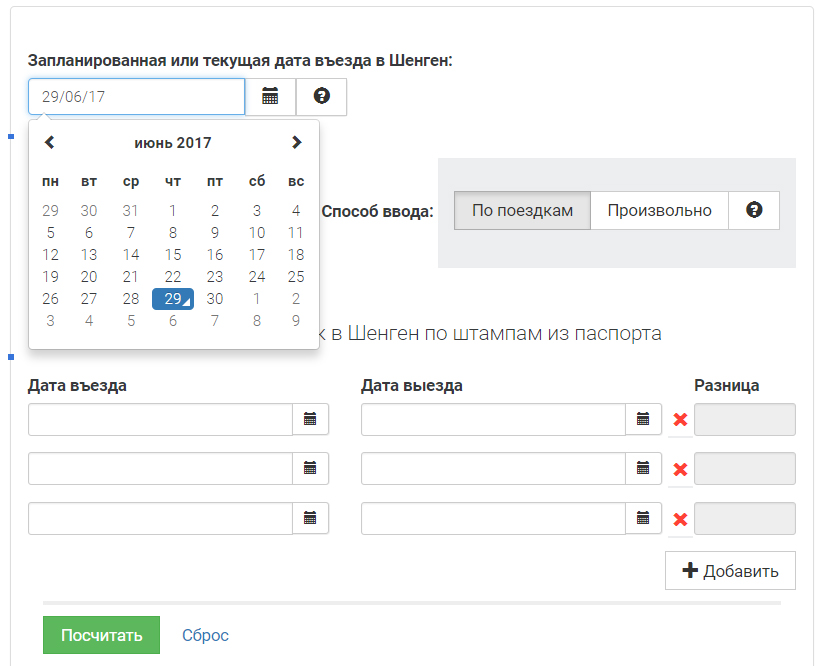The image size is (822, 666).
Task: Select the По поездкам input mode
Action: [x=522, y=210]
